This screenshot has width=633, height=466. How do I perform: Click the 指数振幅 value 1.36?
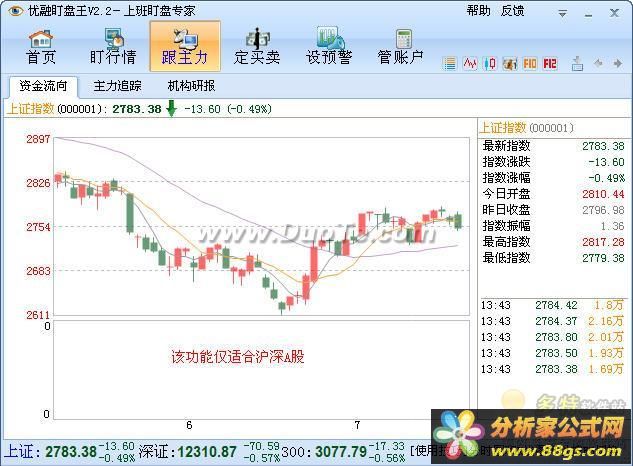click(612, 226)
